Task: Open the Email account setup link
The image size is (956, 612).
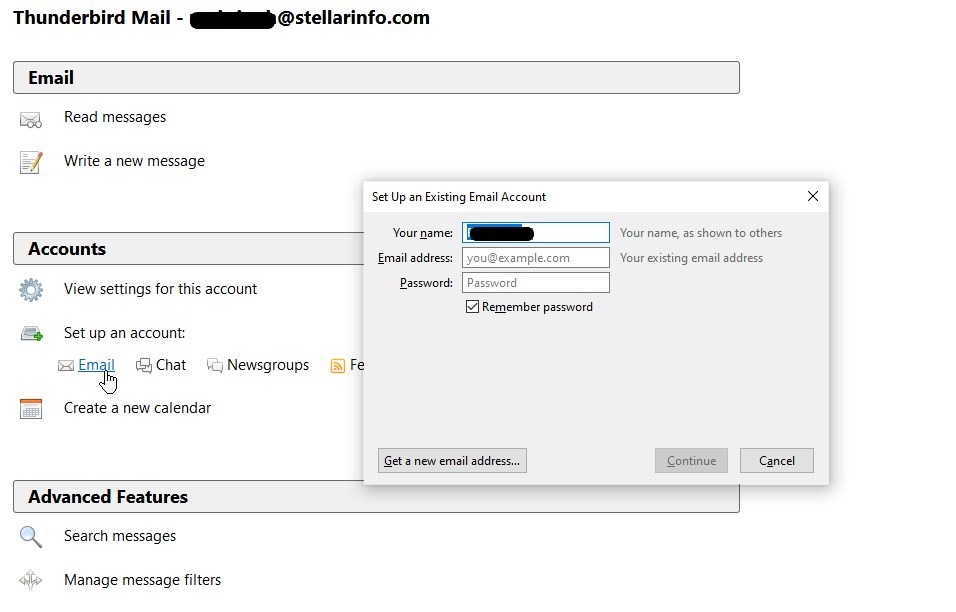Action: tap(96, 365)
